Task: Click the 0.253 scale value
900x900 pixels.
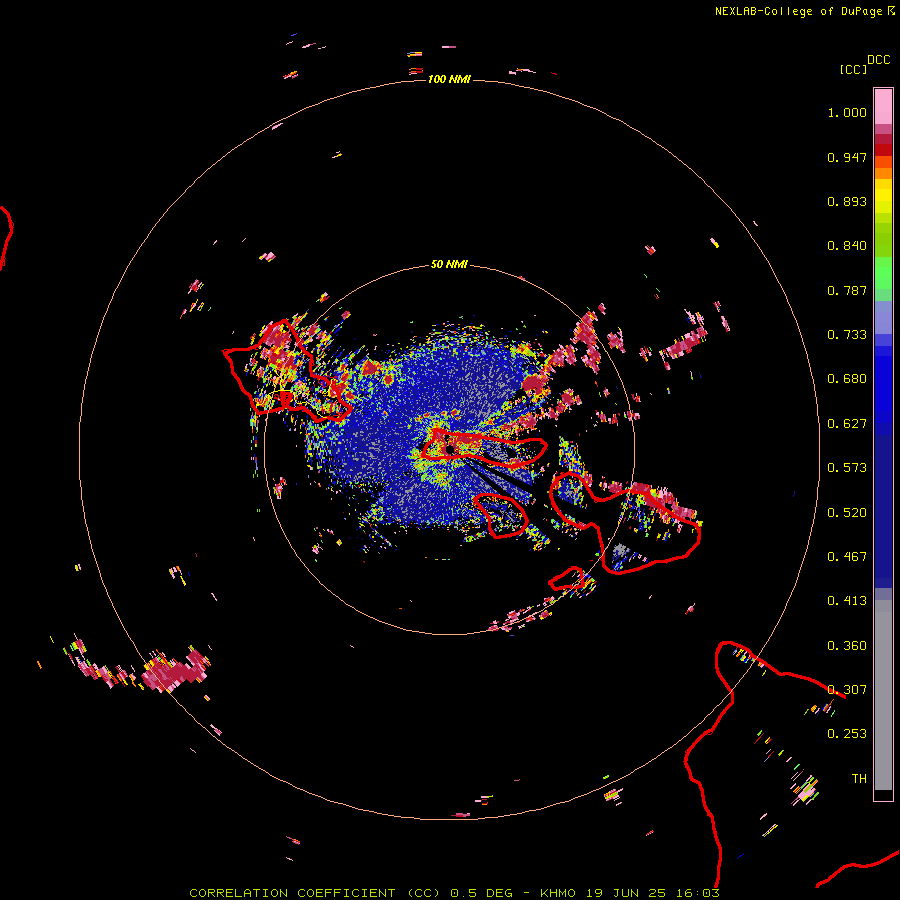Action: tap(847, 734)
